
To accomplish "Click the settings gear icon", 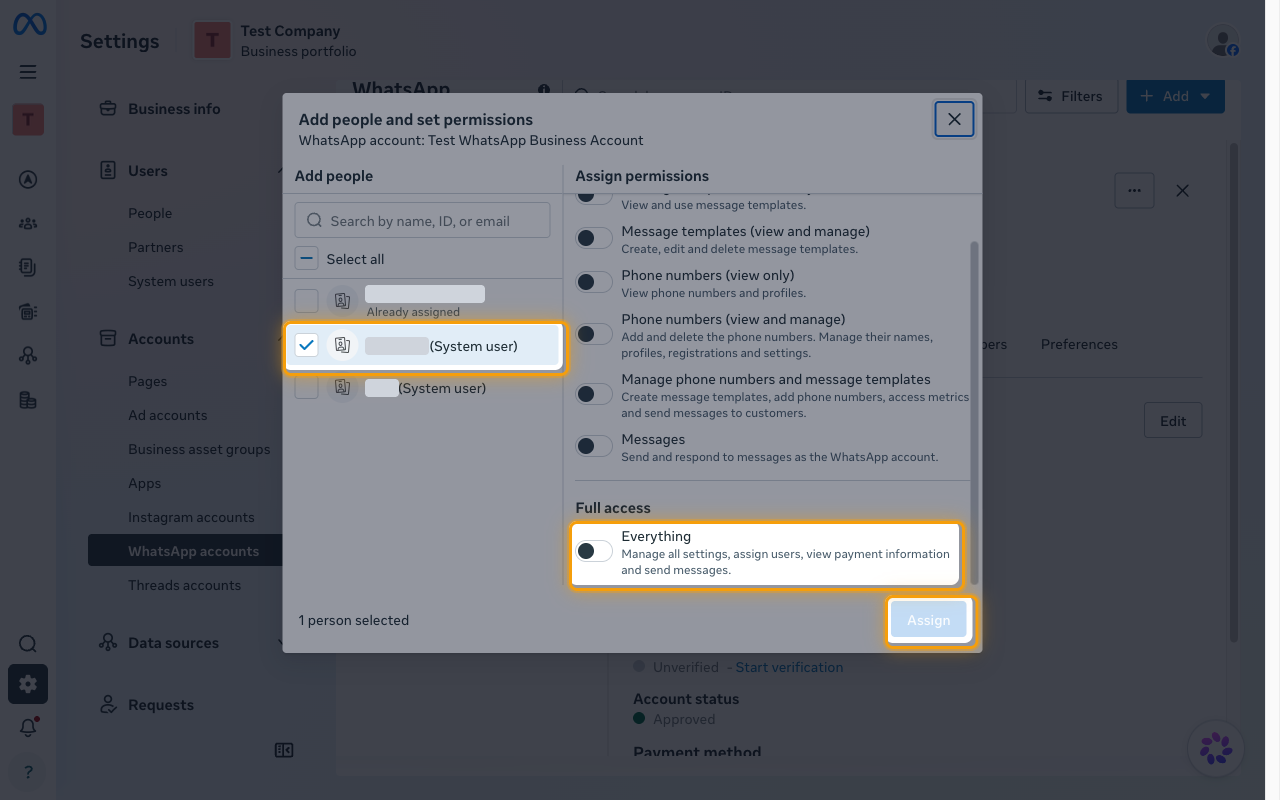I will (28, 684).
